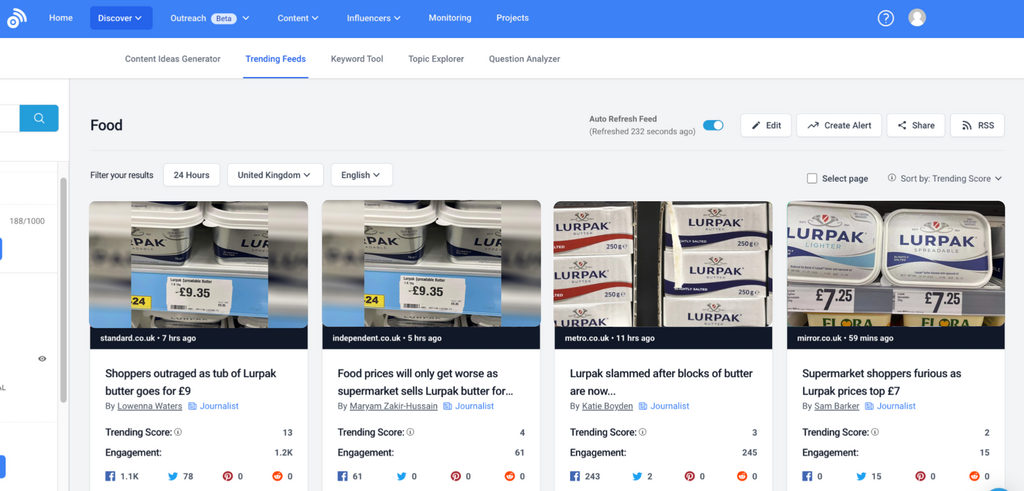
Task: Click the user profile avatar
Action: tap(917, 18)
